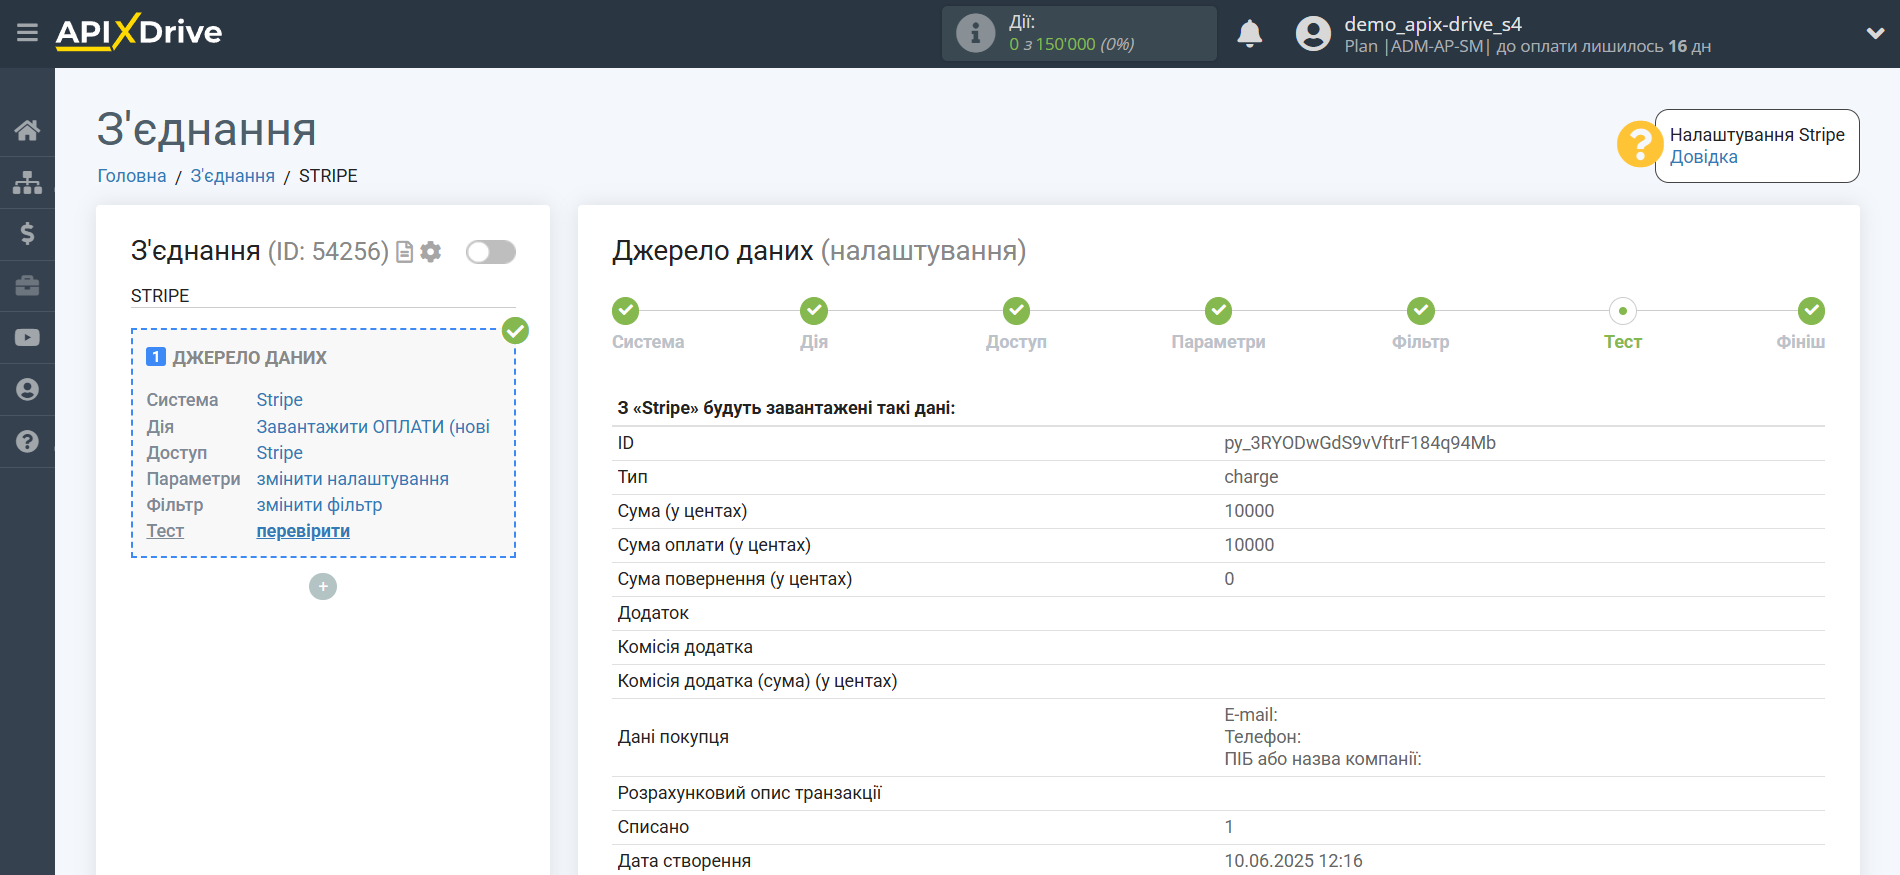Go to Дія step

tap(814, 342)
